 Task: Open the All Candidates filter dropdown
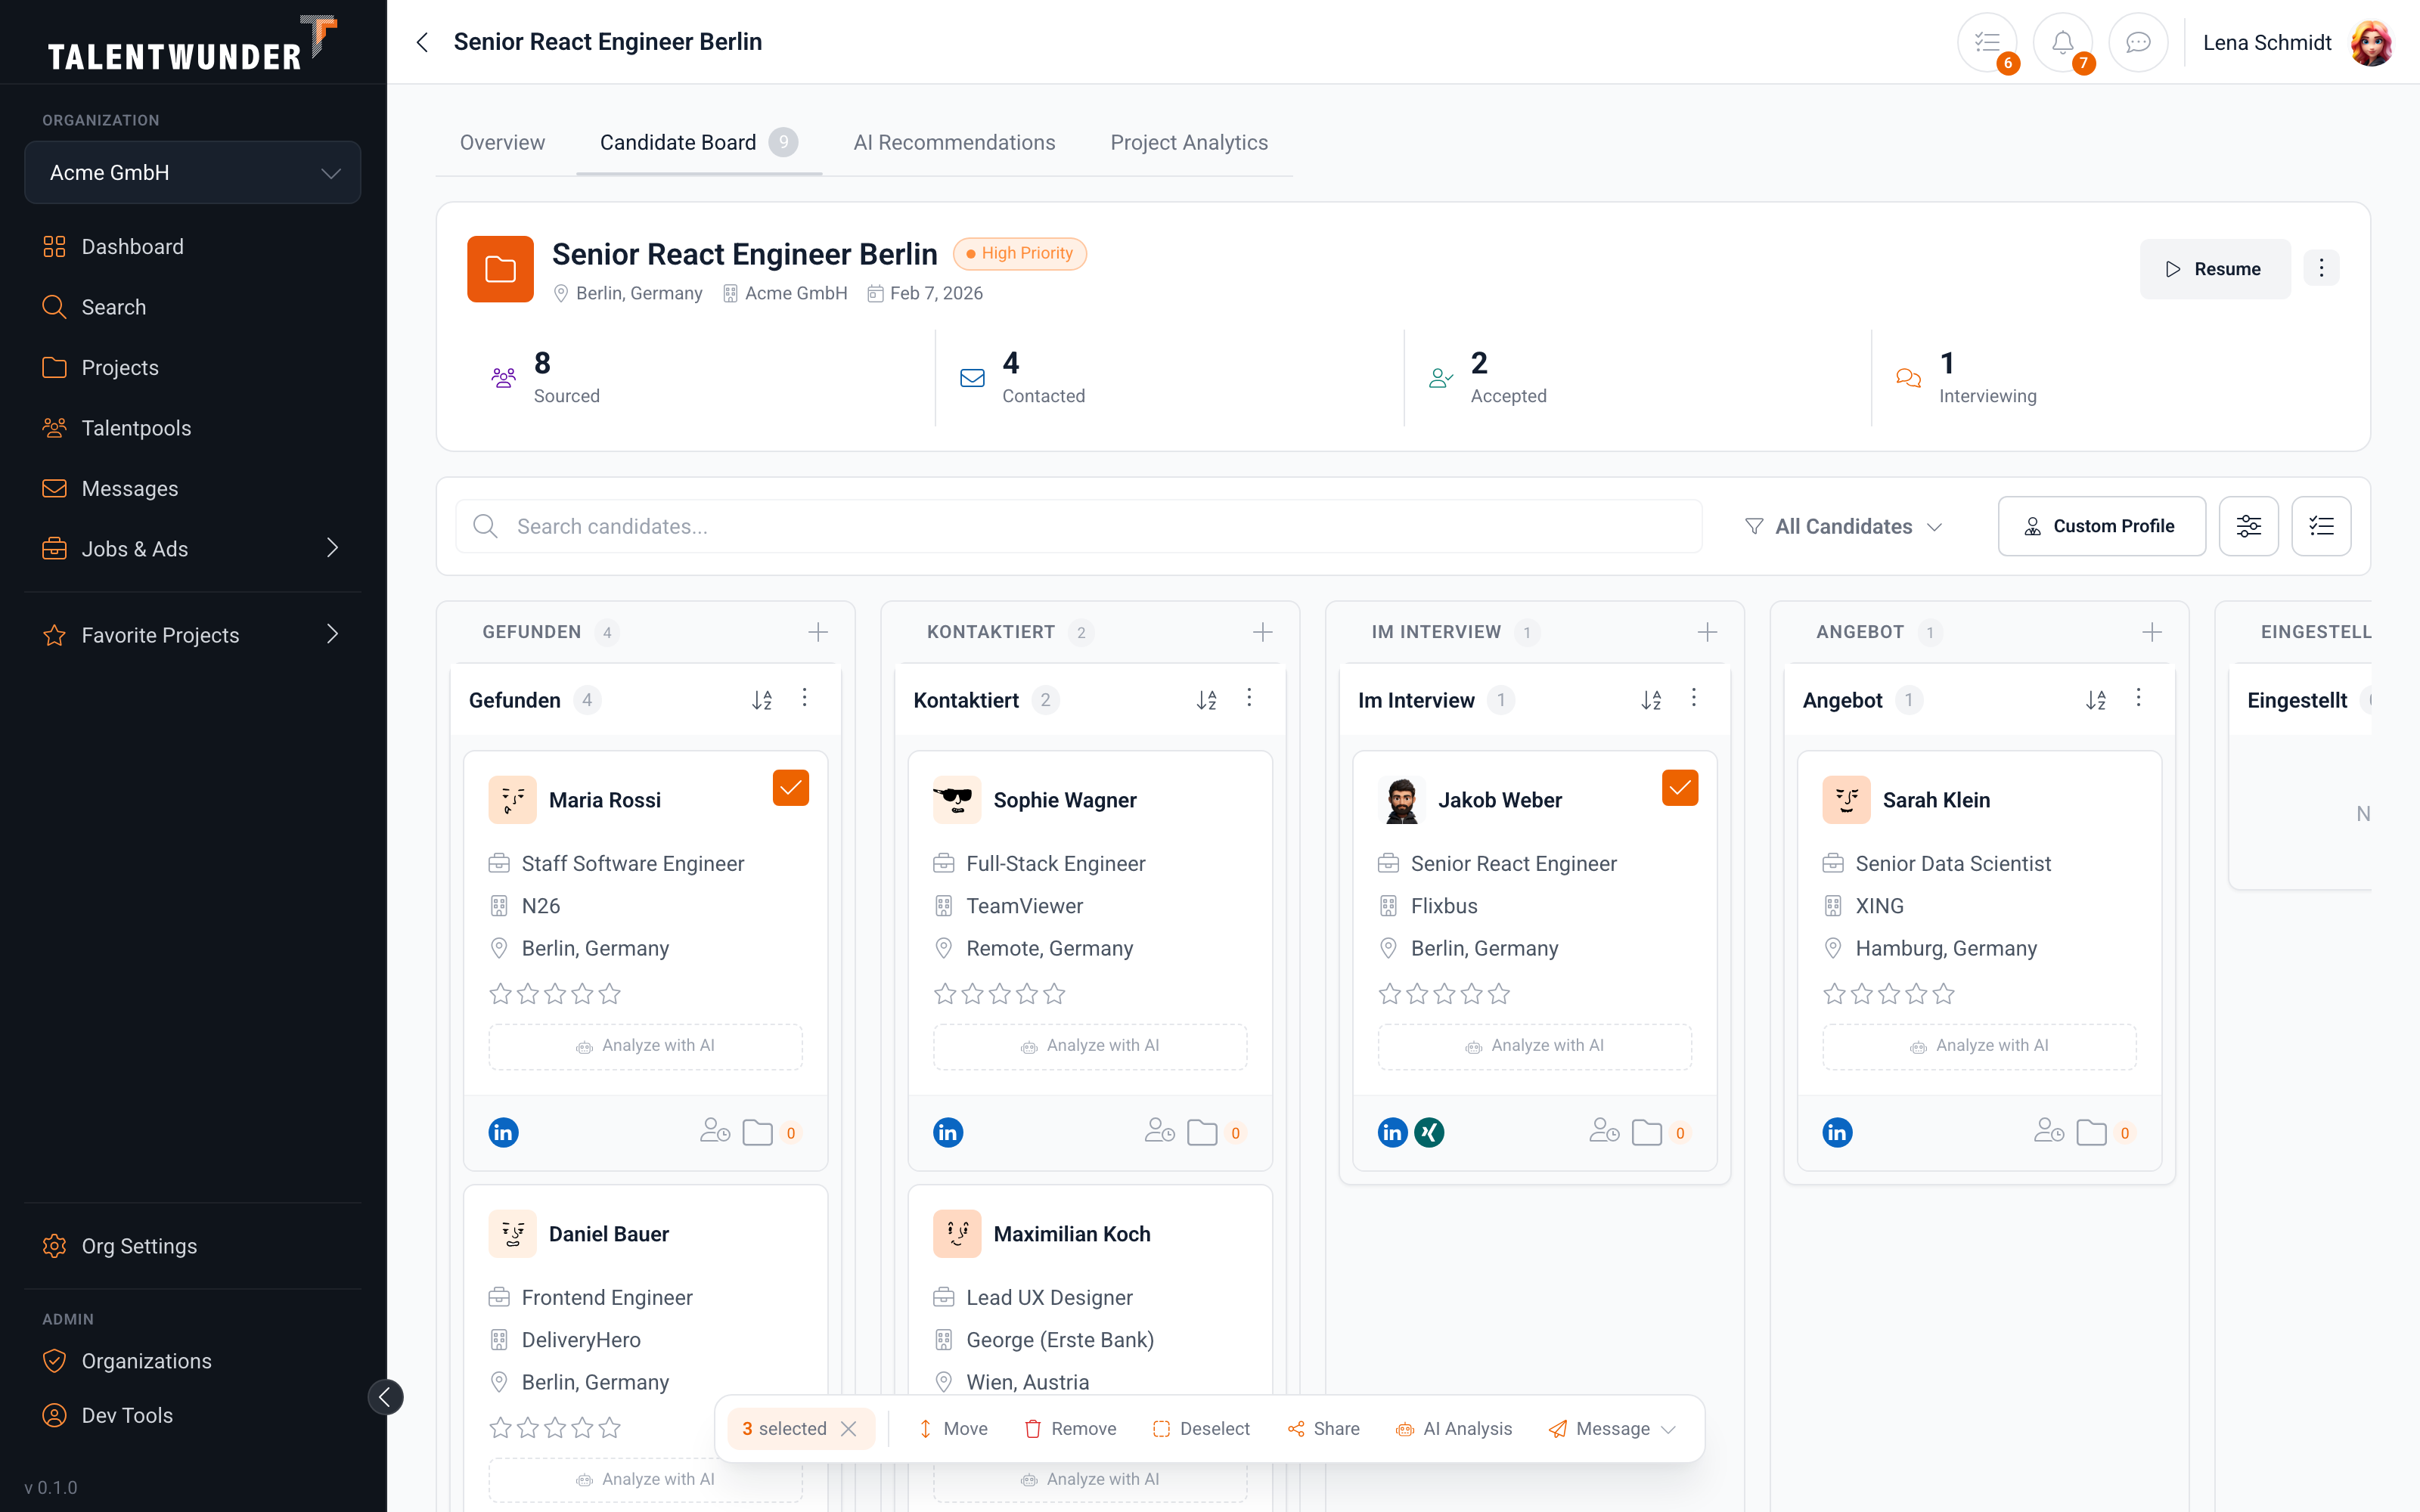coord(1844,526)
